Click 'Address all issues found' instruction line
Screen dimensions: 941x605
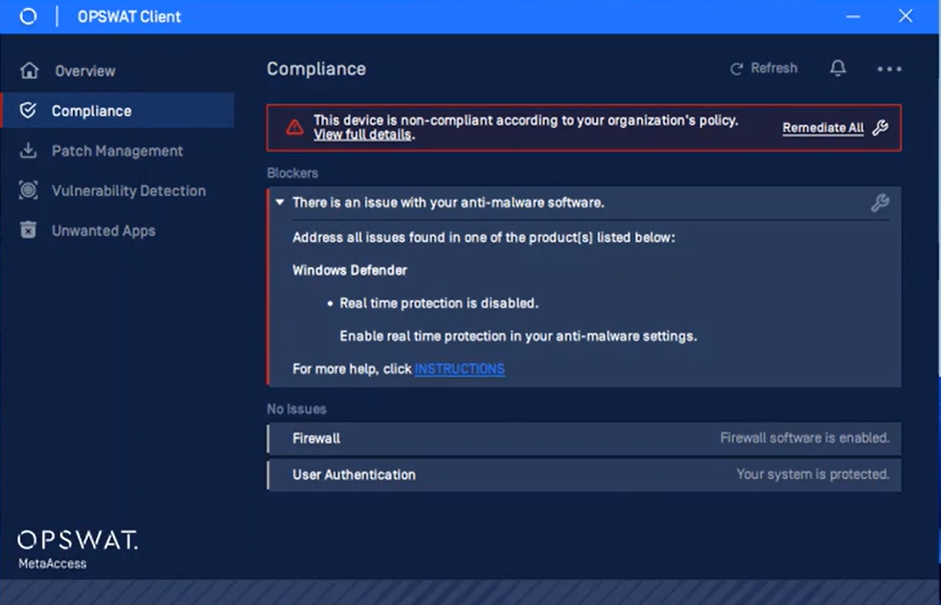(484, 238)
